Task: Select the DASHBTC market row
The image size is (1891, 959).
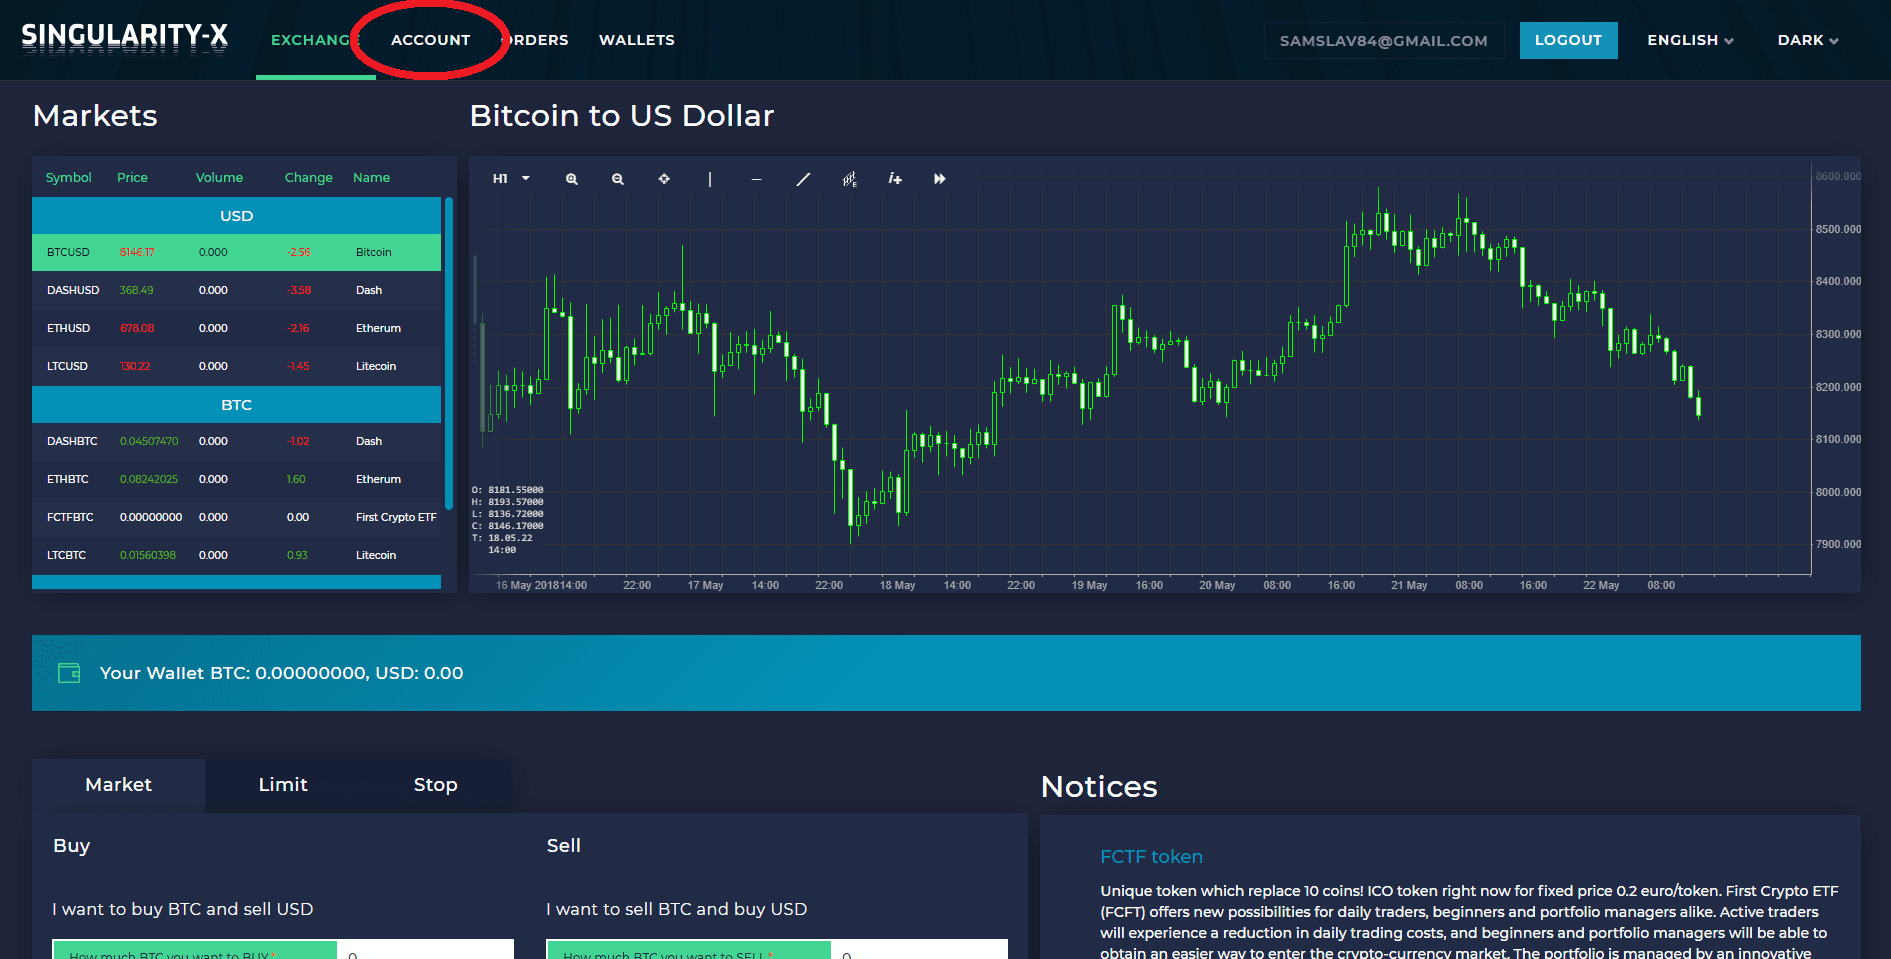Action: (236, 441)
